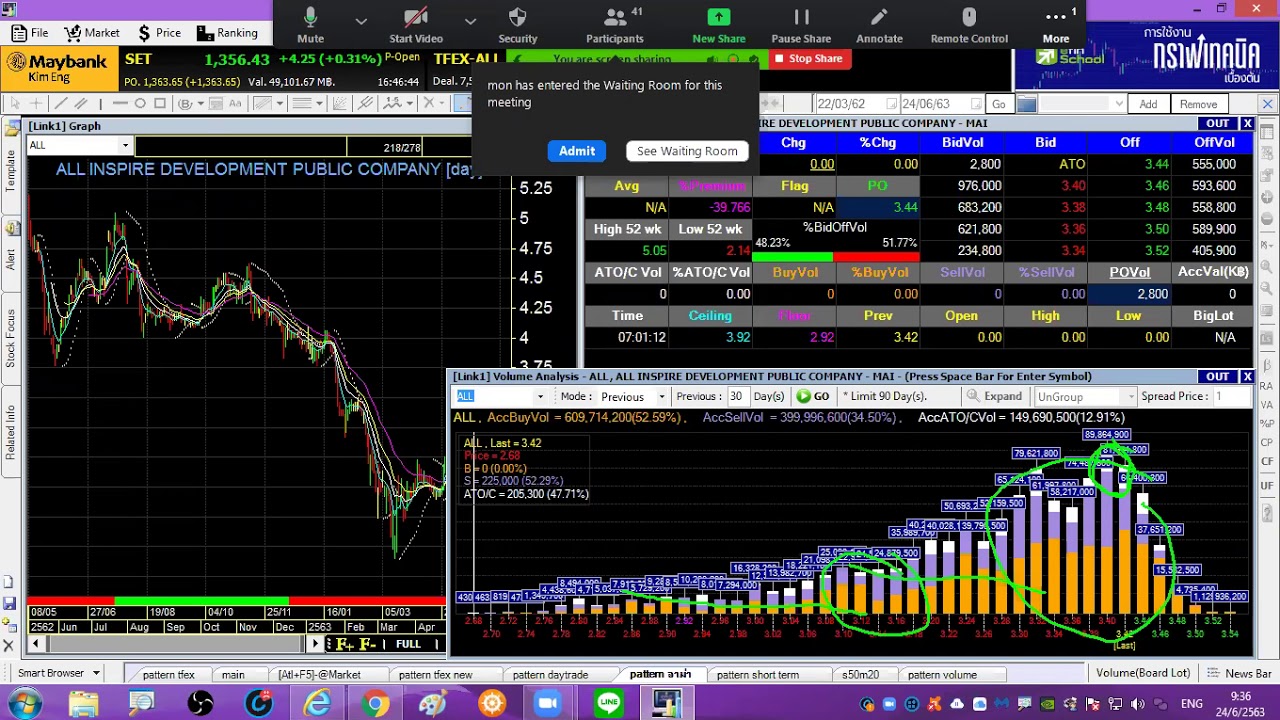Open the LINE app in the taskbar

point(609,704)
